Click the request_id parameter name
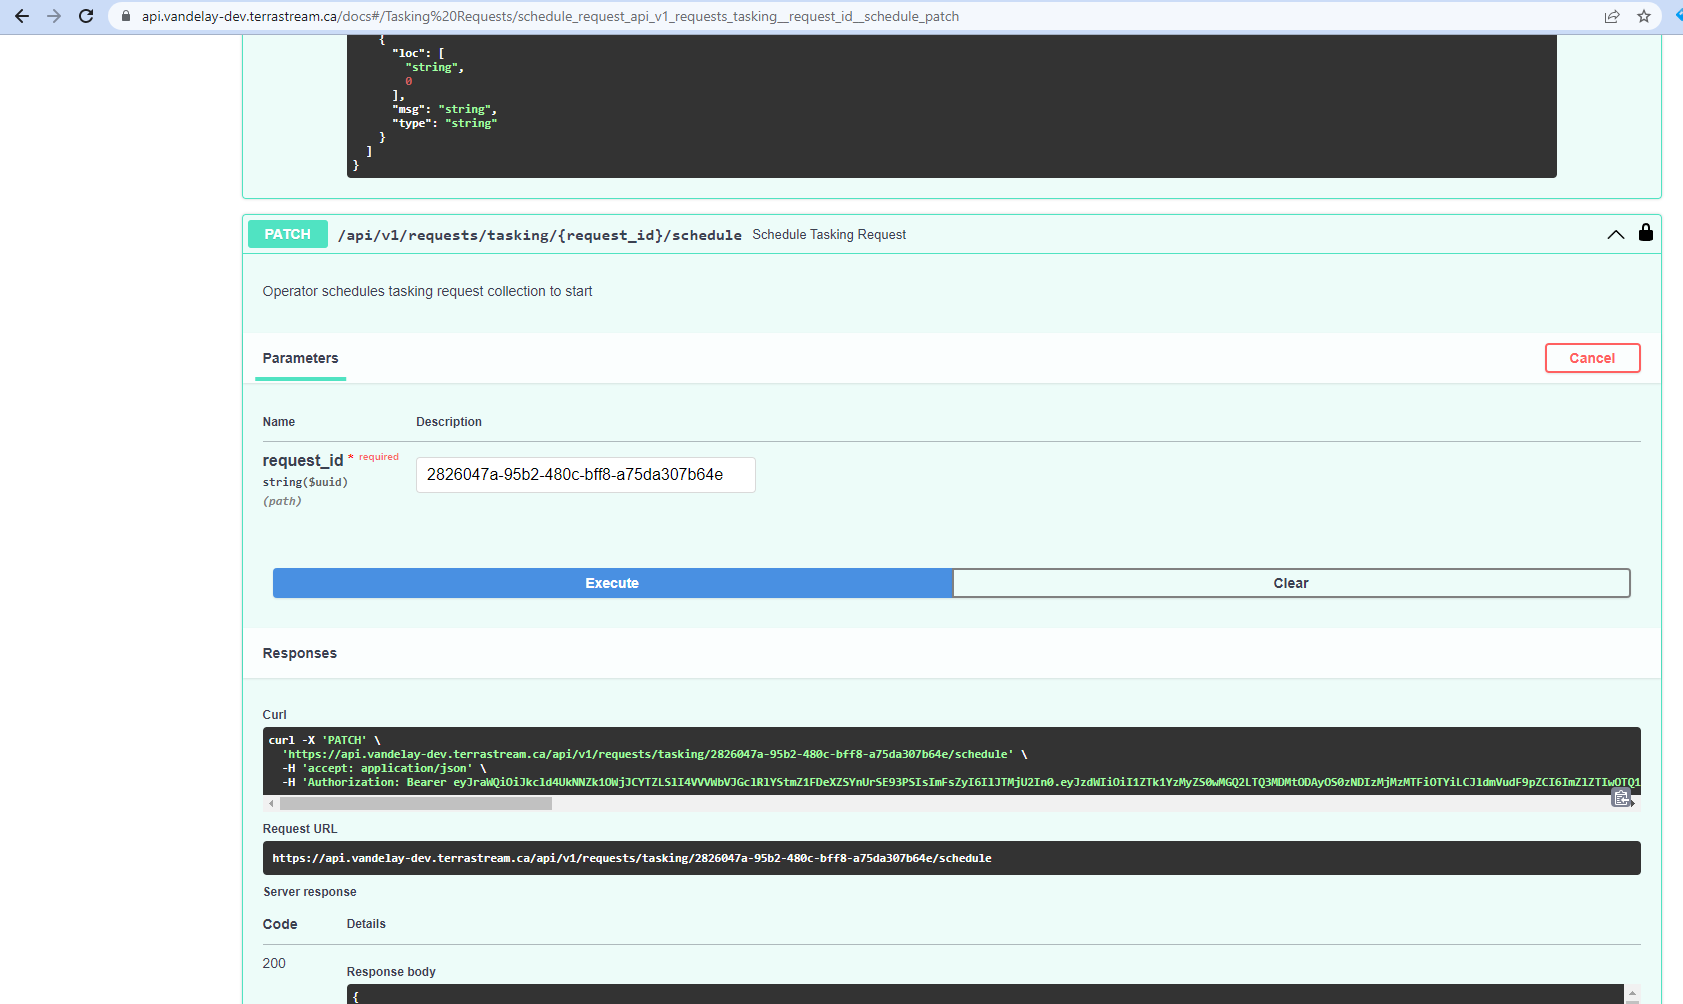 pos(303,460)
